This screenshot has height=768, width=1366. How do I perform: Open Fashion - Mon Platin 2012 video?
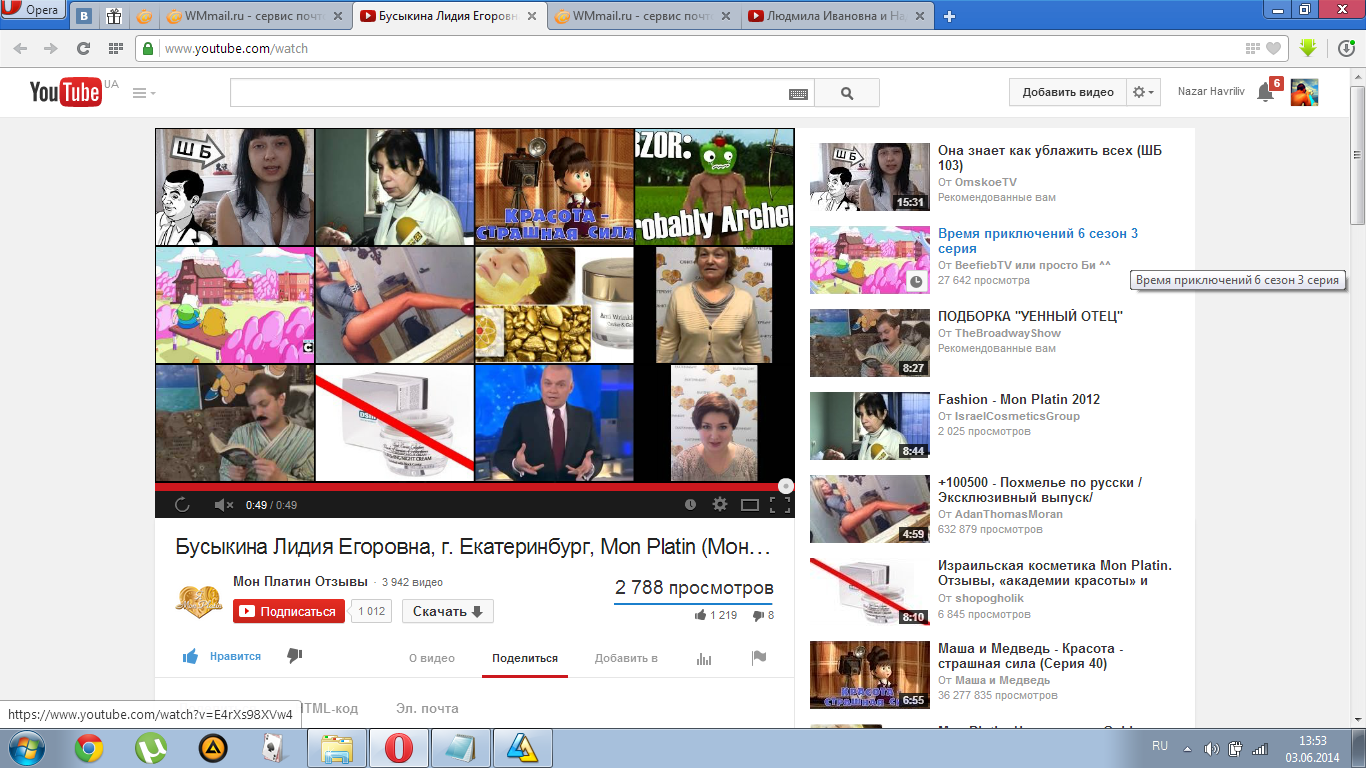point(1019,399)
